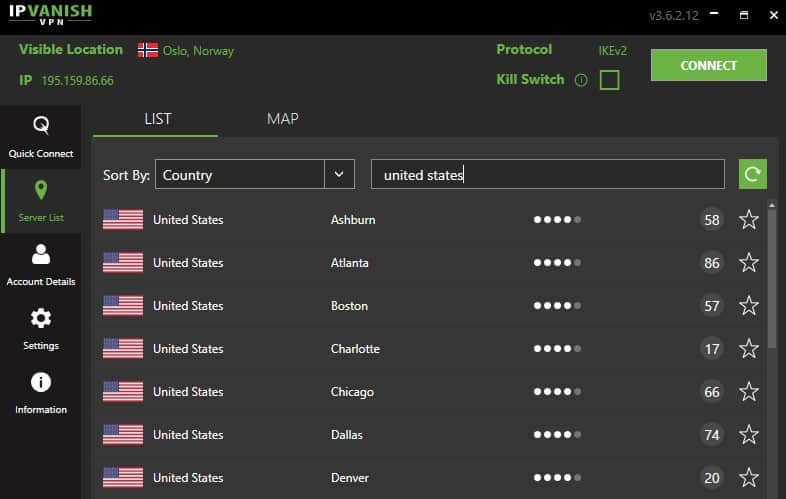Viewport: 786px width, 499px height.
Task: Select the Charlotte city name
Action: [x=355, y=349]
